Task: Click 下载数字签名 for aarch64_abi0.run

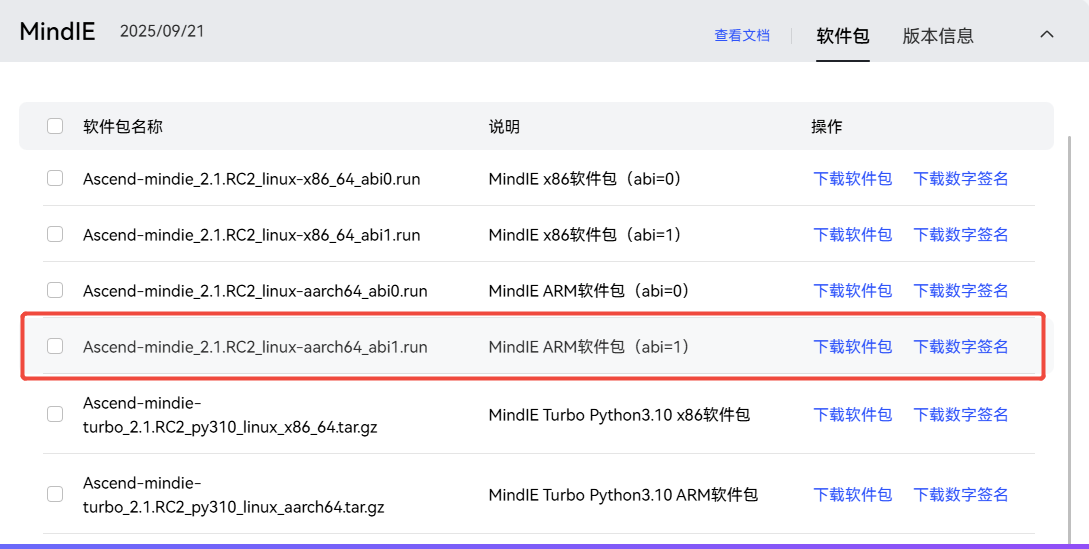Action: pos(961,290)
